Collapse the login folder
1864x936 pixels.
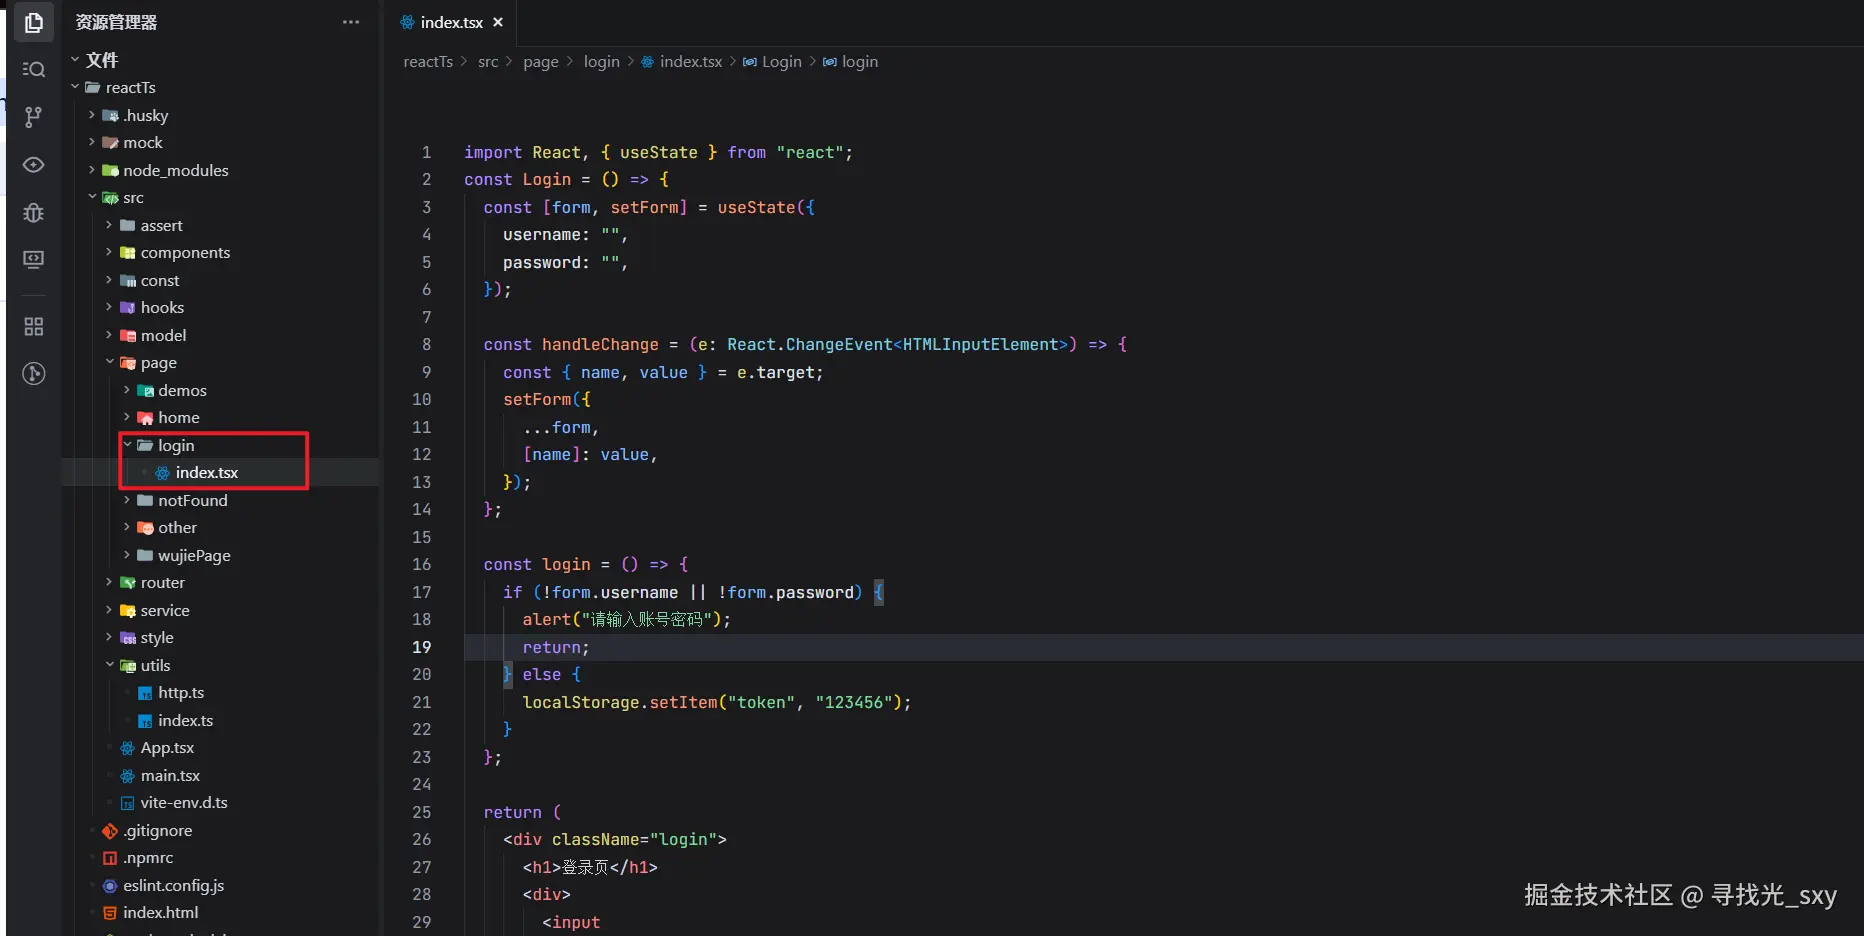coord(175,446)
